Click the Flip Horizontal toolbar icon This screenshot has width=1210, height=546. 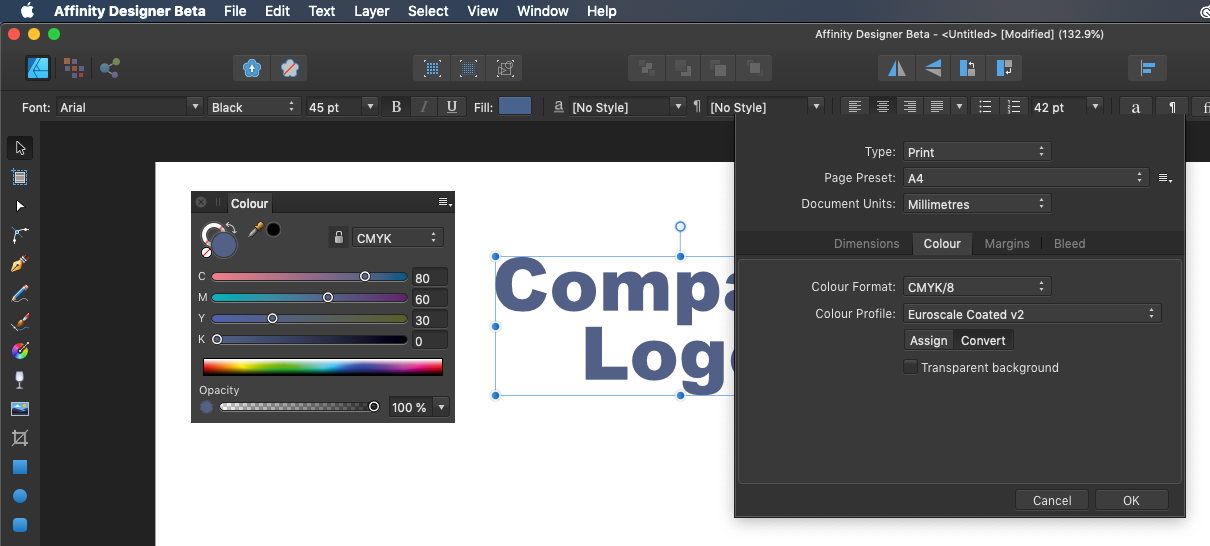[897, 68]
